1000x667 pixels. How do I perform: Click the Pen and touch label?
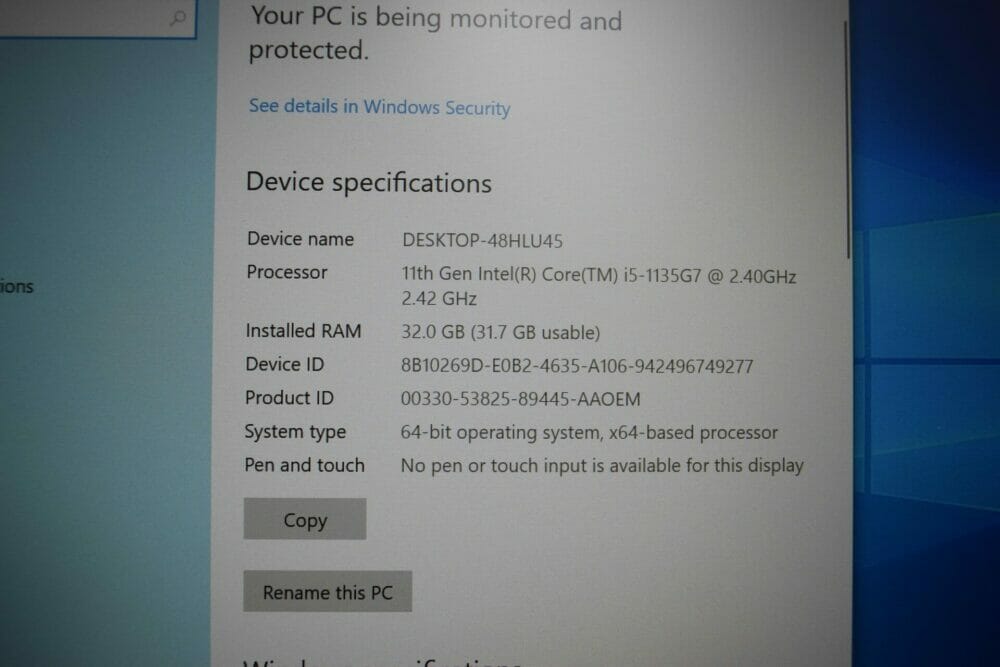(x=304, y=465)
